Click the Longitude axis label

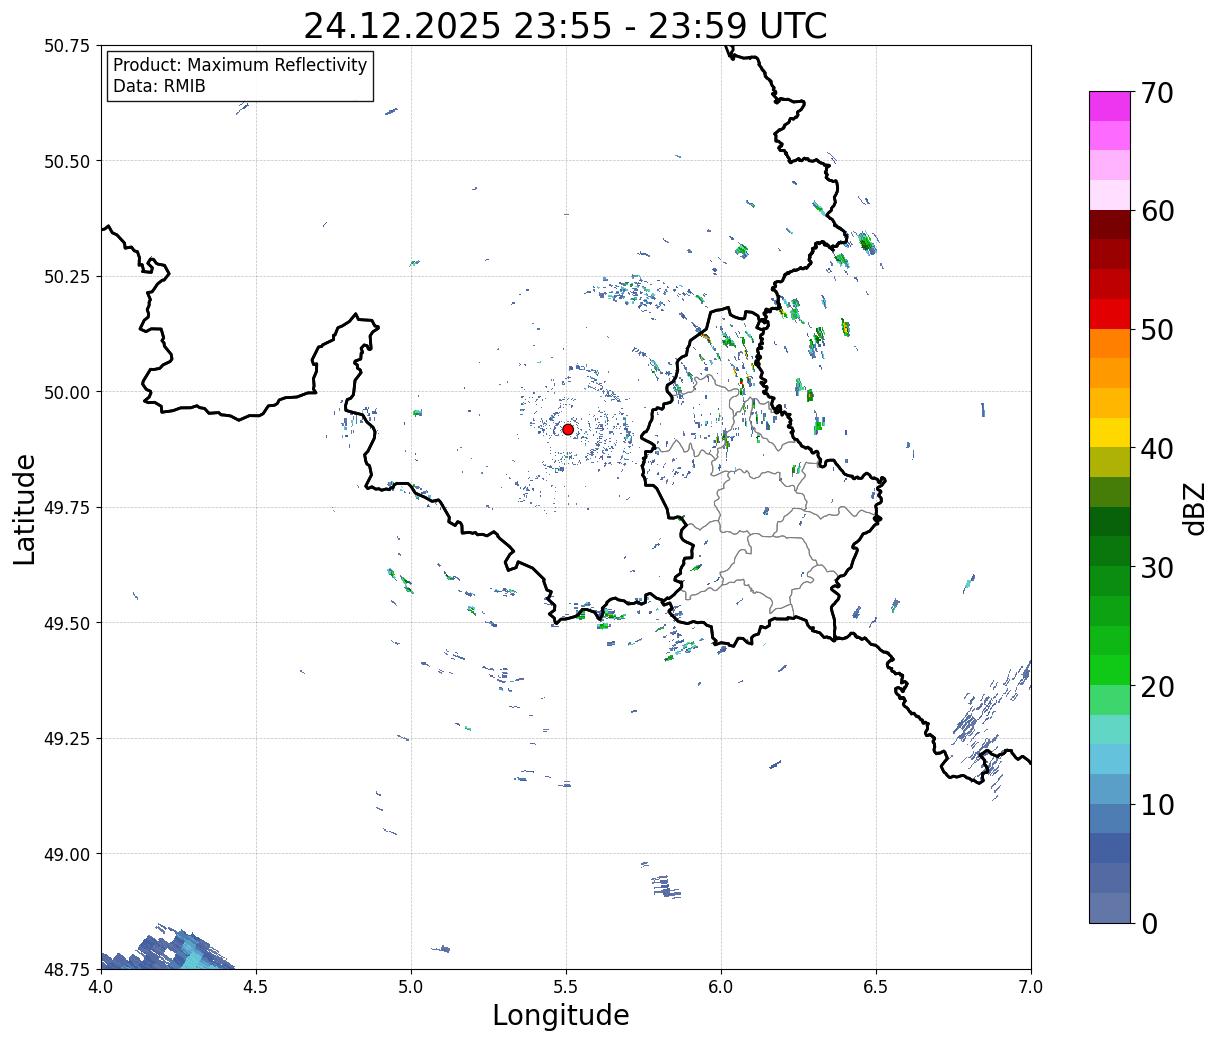tap(561, 1015)
